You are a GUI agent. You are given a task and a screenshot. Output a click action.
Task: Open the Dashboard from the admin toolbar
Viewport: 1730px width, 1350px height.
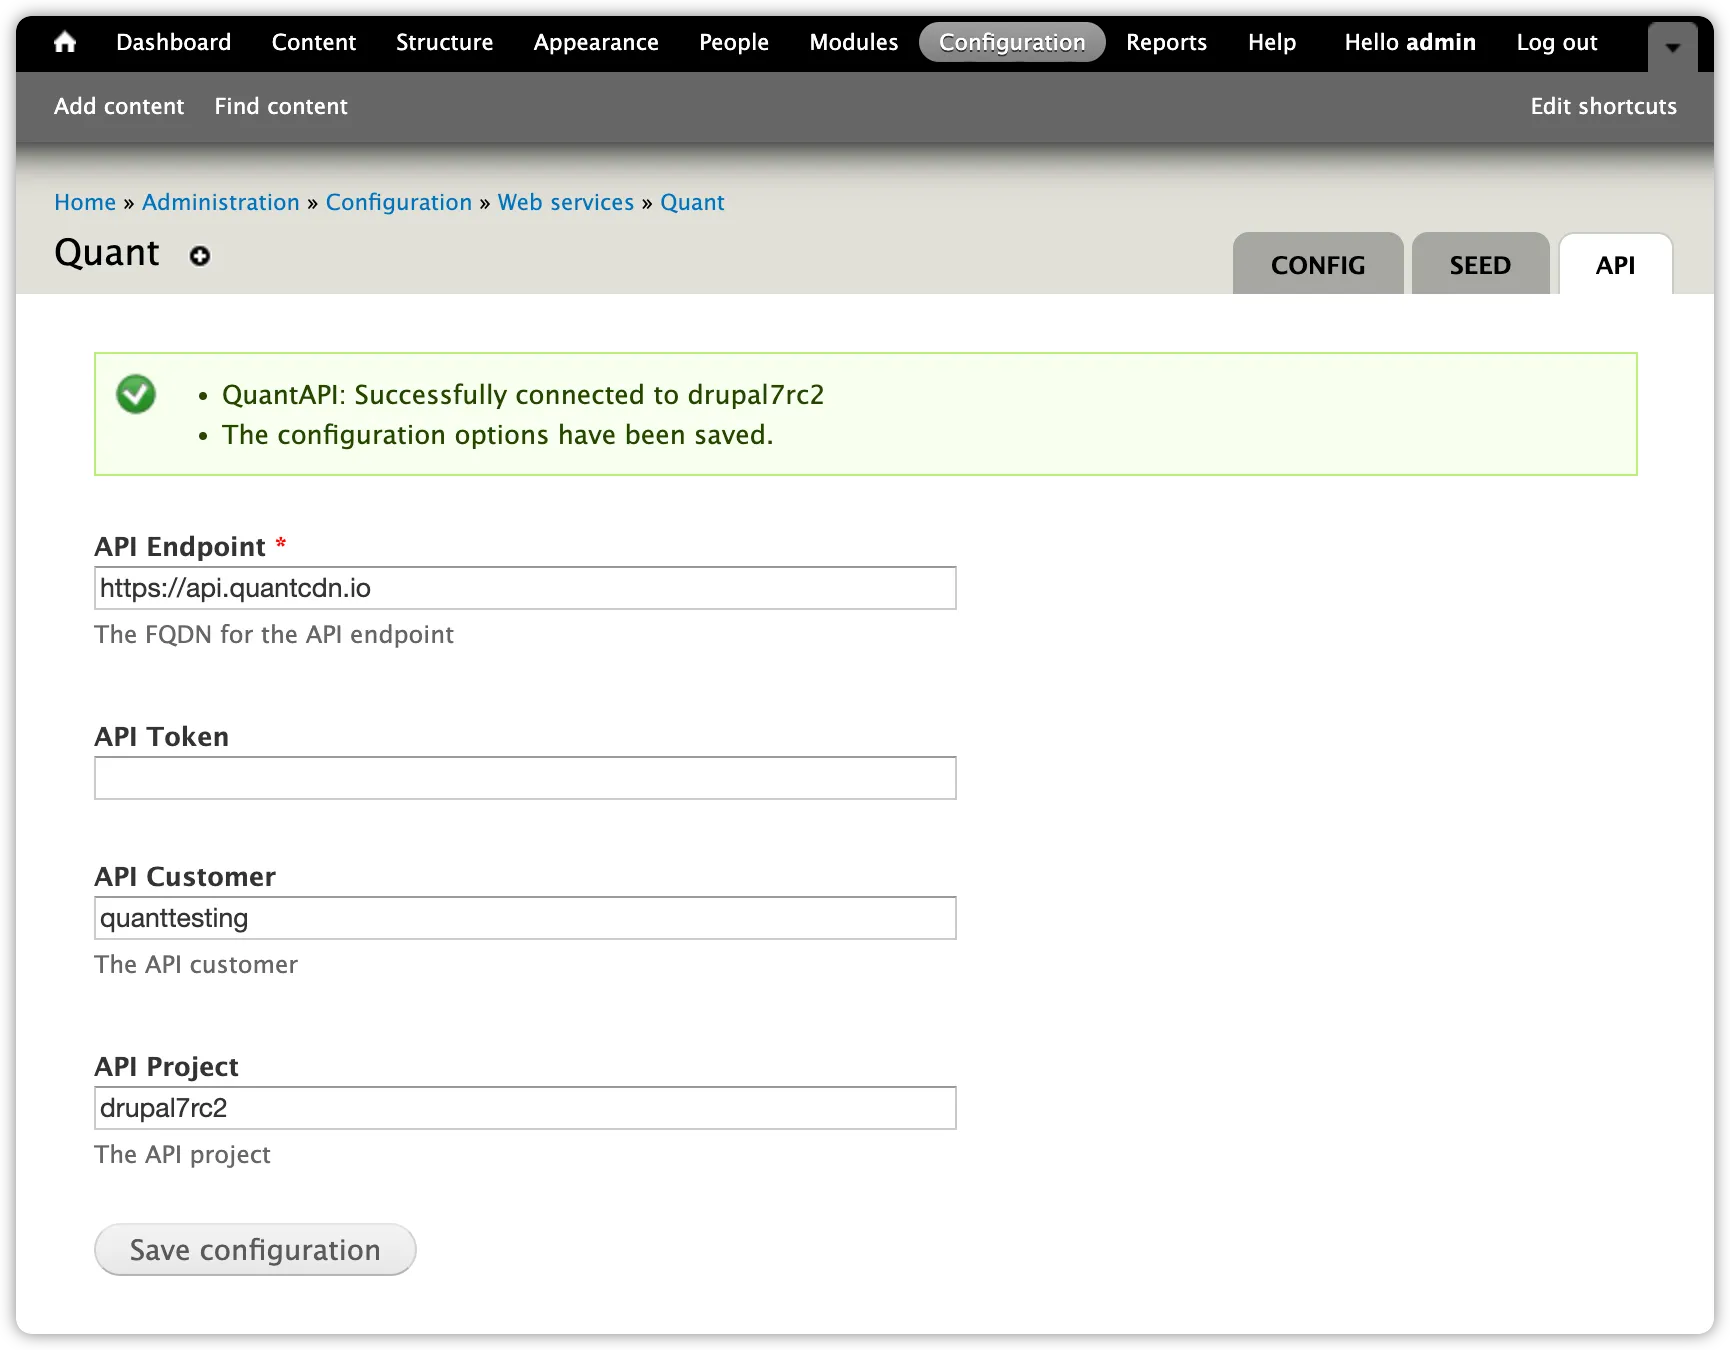(x=172, y=42)
